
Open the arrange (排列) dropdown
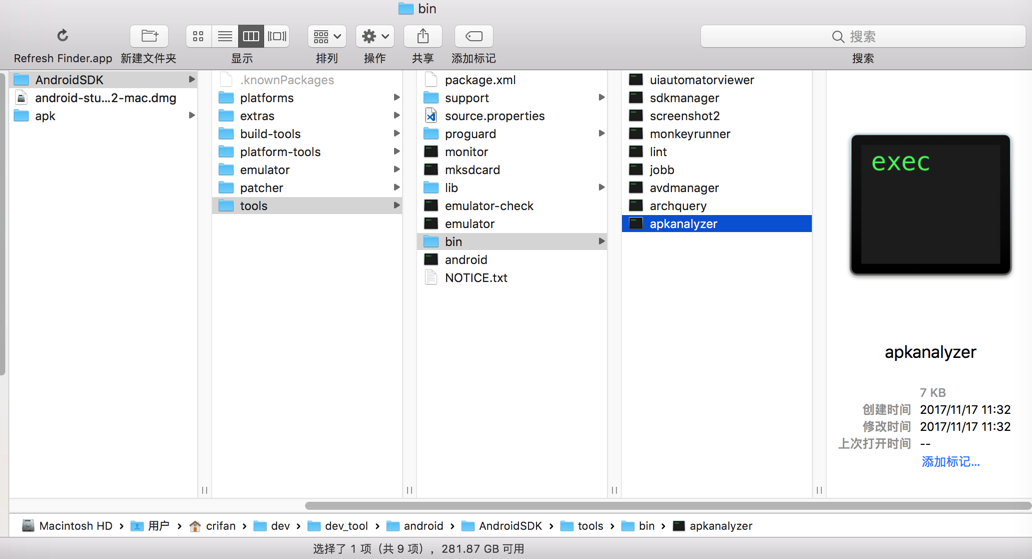[x=327, y=36]
